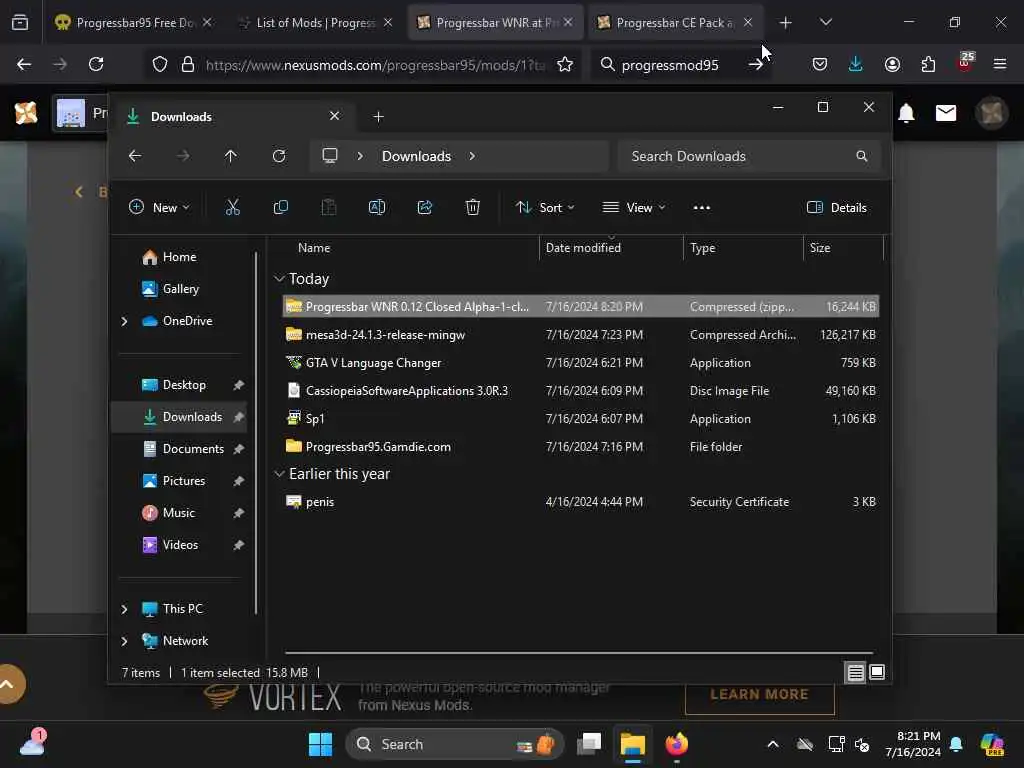Sort by the Name column header
This screenshot has height=768, width=1024.
(410, 248)
